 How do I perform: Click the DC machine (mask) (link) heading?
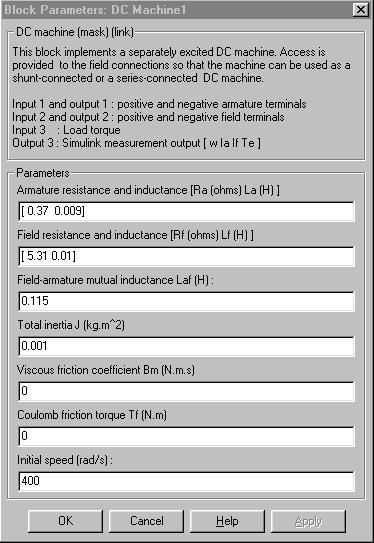[75, 32]
